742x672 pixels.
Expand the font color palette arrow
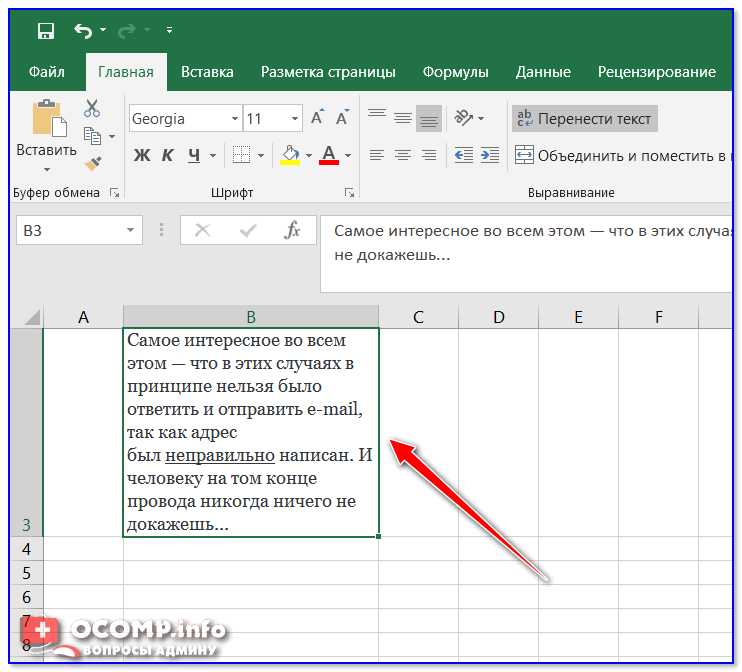348,155
